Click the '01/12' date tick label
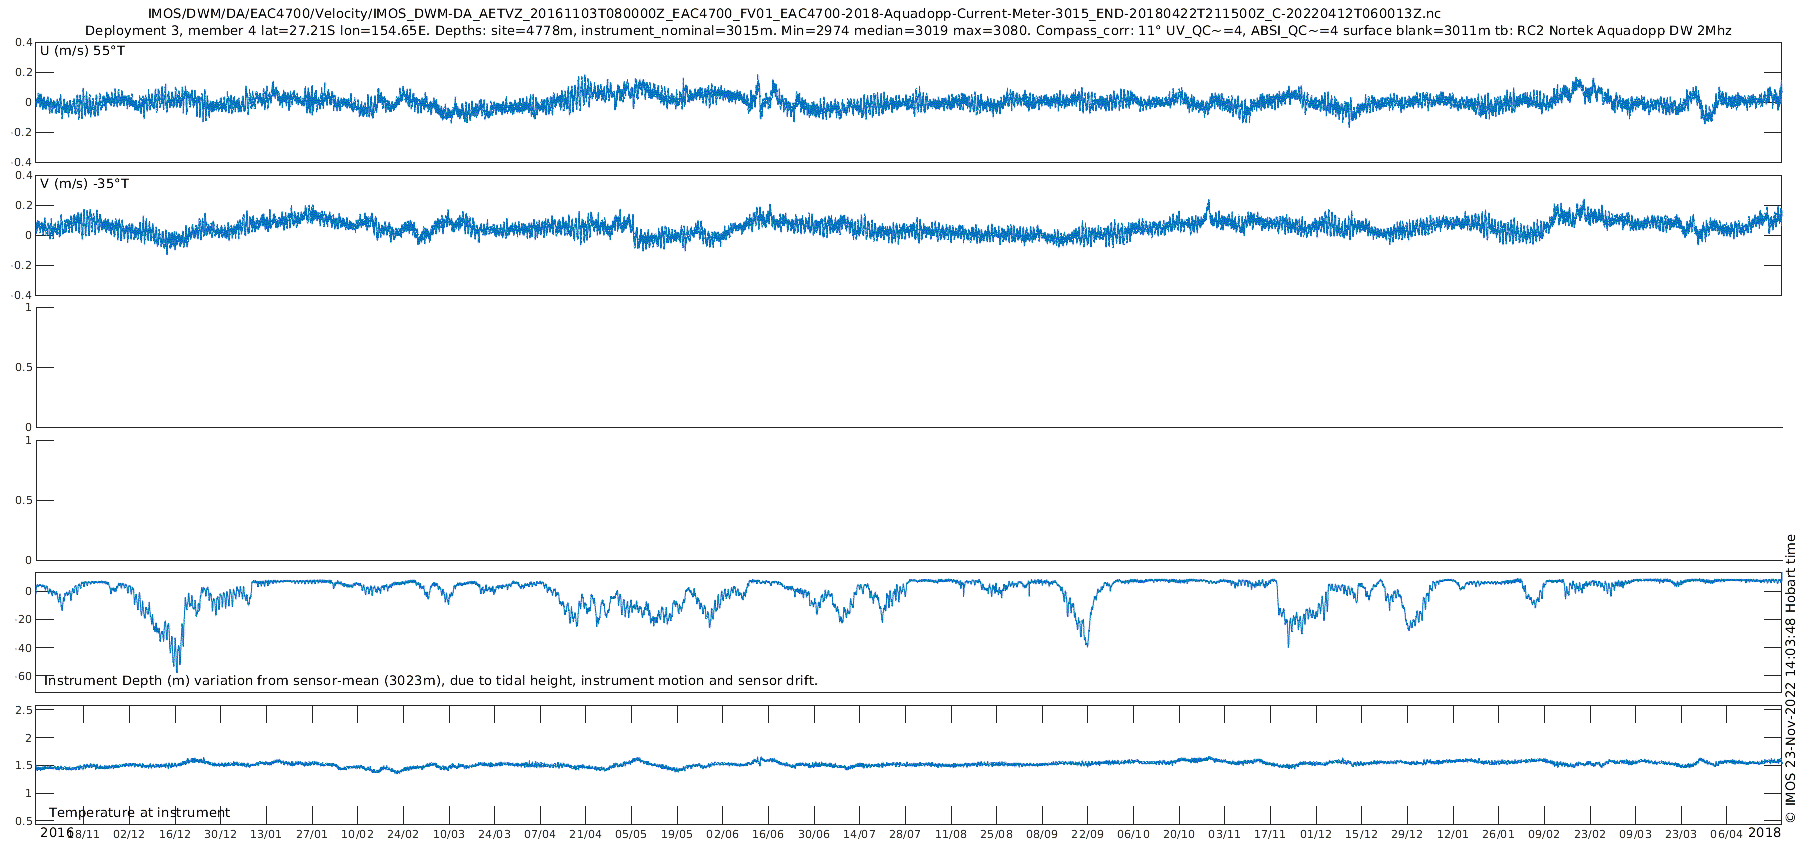Image resolution: width=1800 pixels, height=850 pixels. 1316,835
